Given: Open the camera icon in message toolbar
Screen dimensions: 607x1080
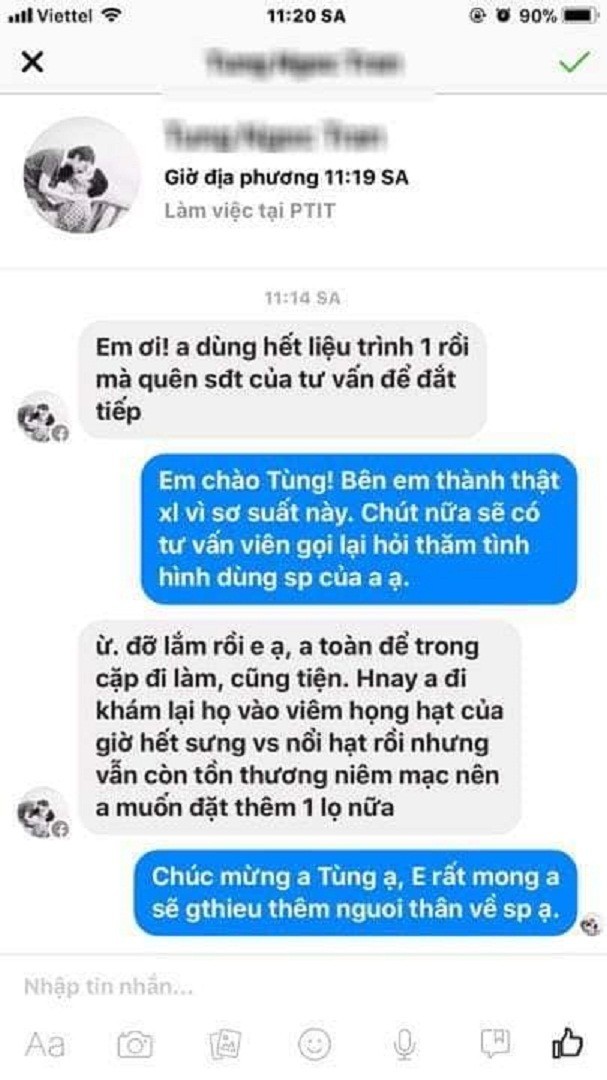Looking at the screenshot, I should click(x=134, y=1044).
